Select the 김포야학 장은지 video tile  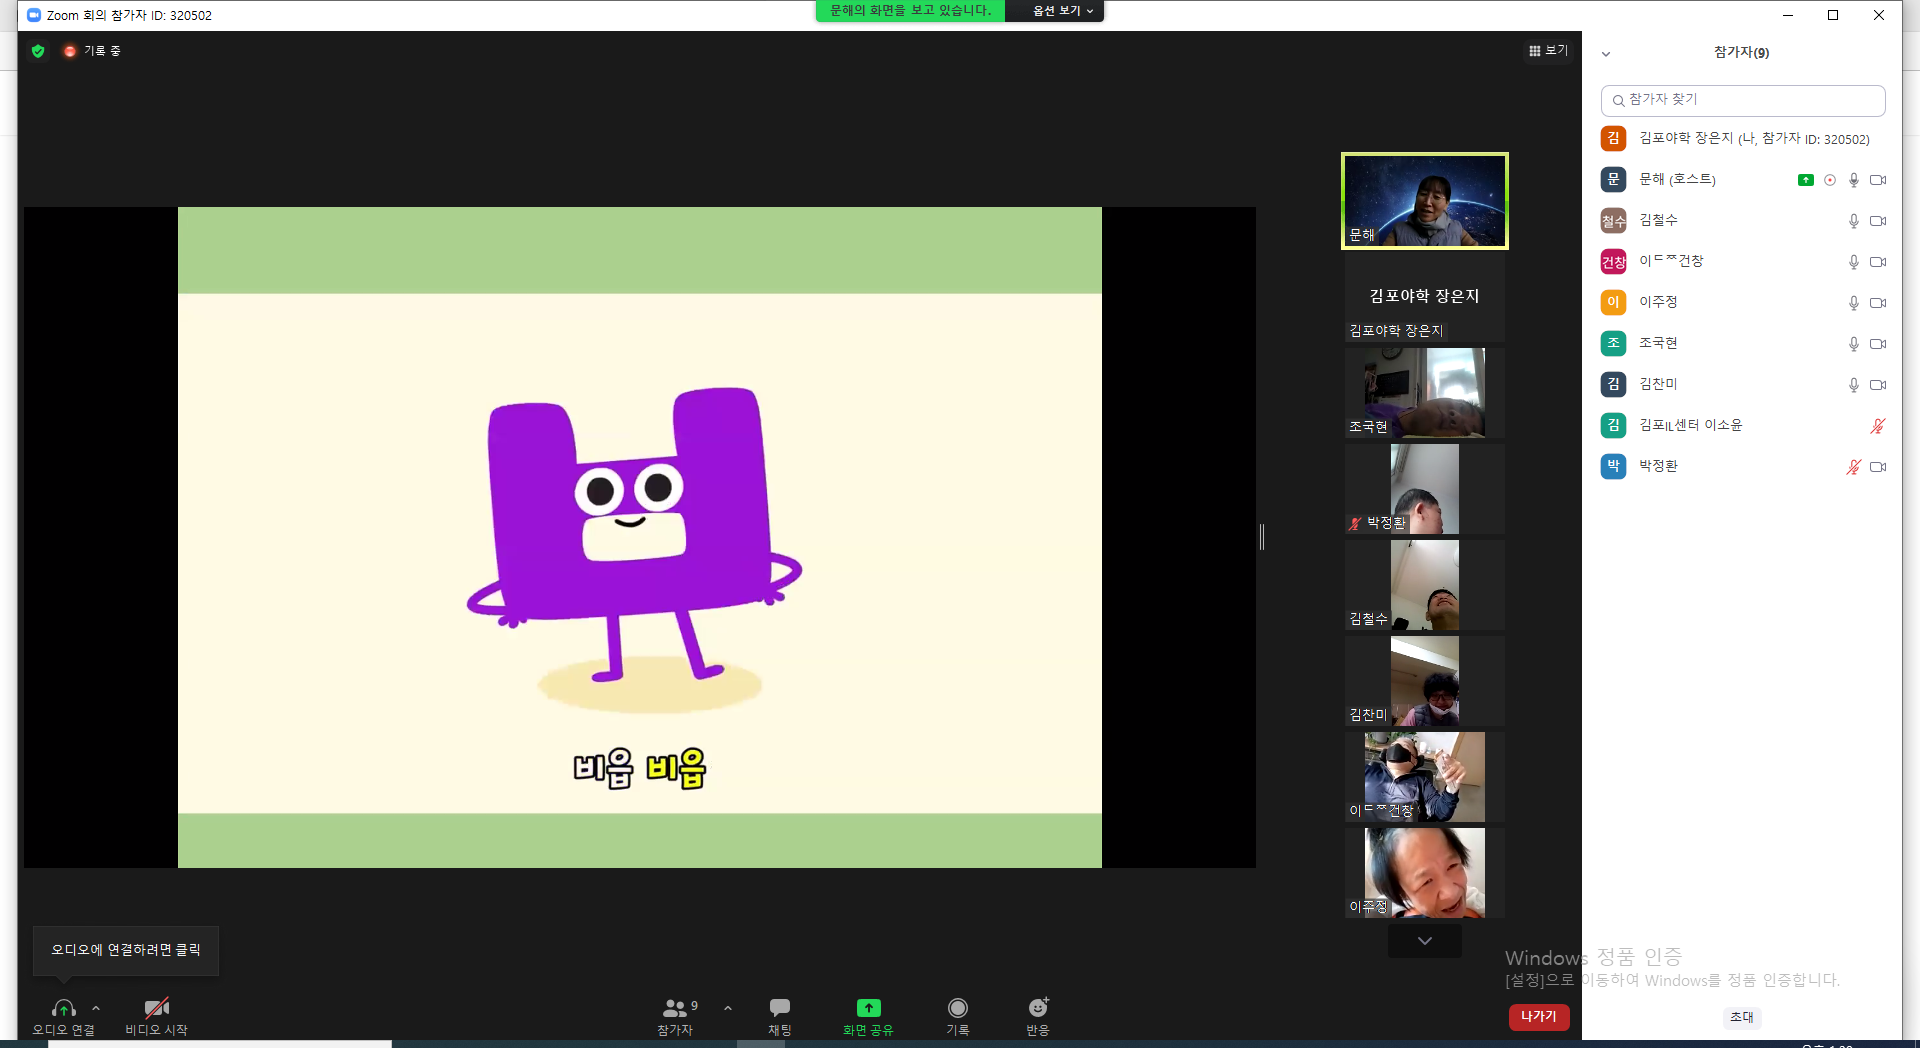coord(1425,297)
